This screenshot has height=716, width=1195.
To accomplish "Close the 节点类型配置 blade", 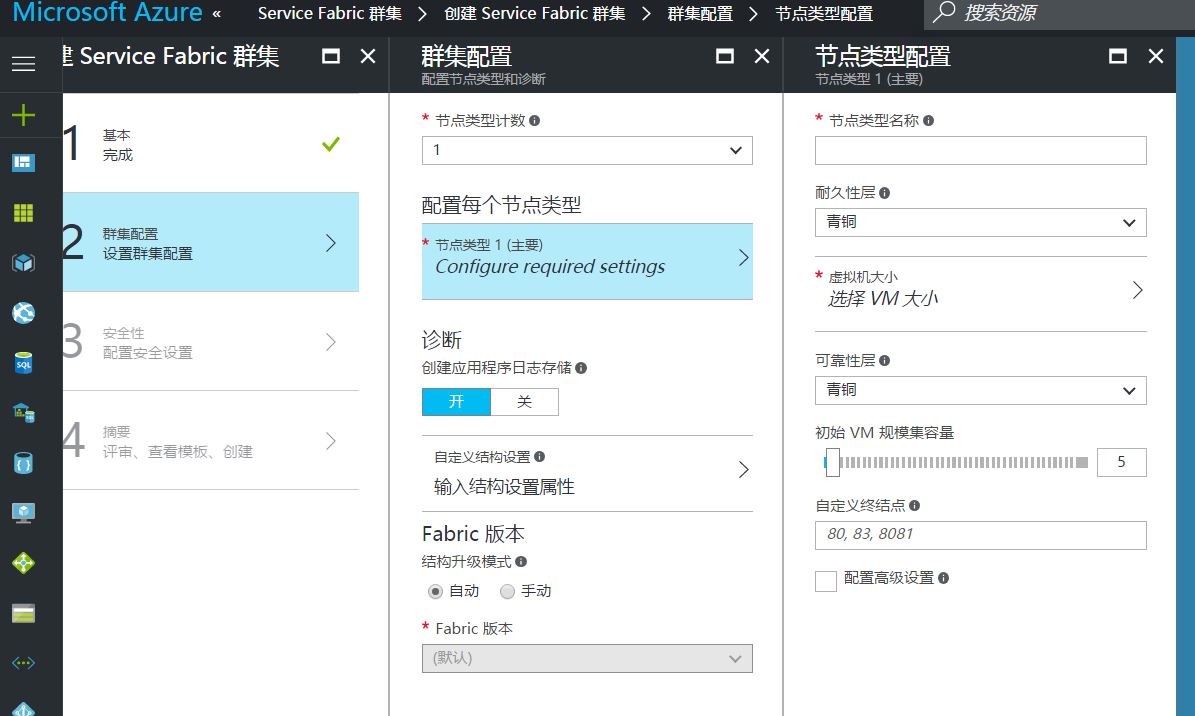I will click(x=1155, y=56).
